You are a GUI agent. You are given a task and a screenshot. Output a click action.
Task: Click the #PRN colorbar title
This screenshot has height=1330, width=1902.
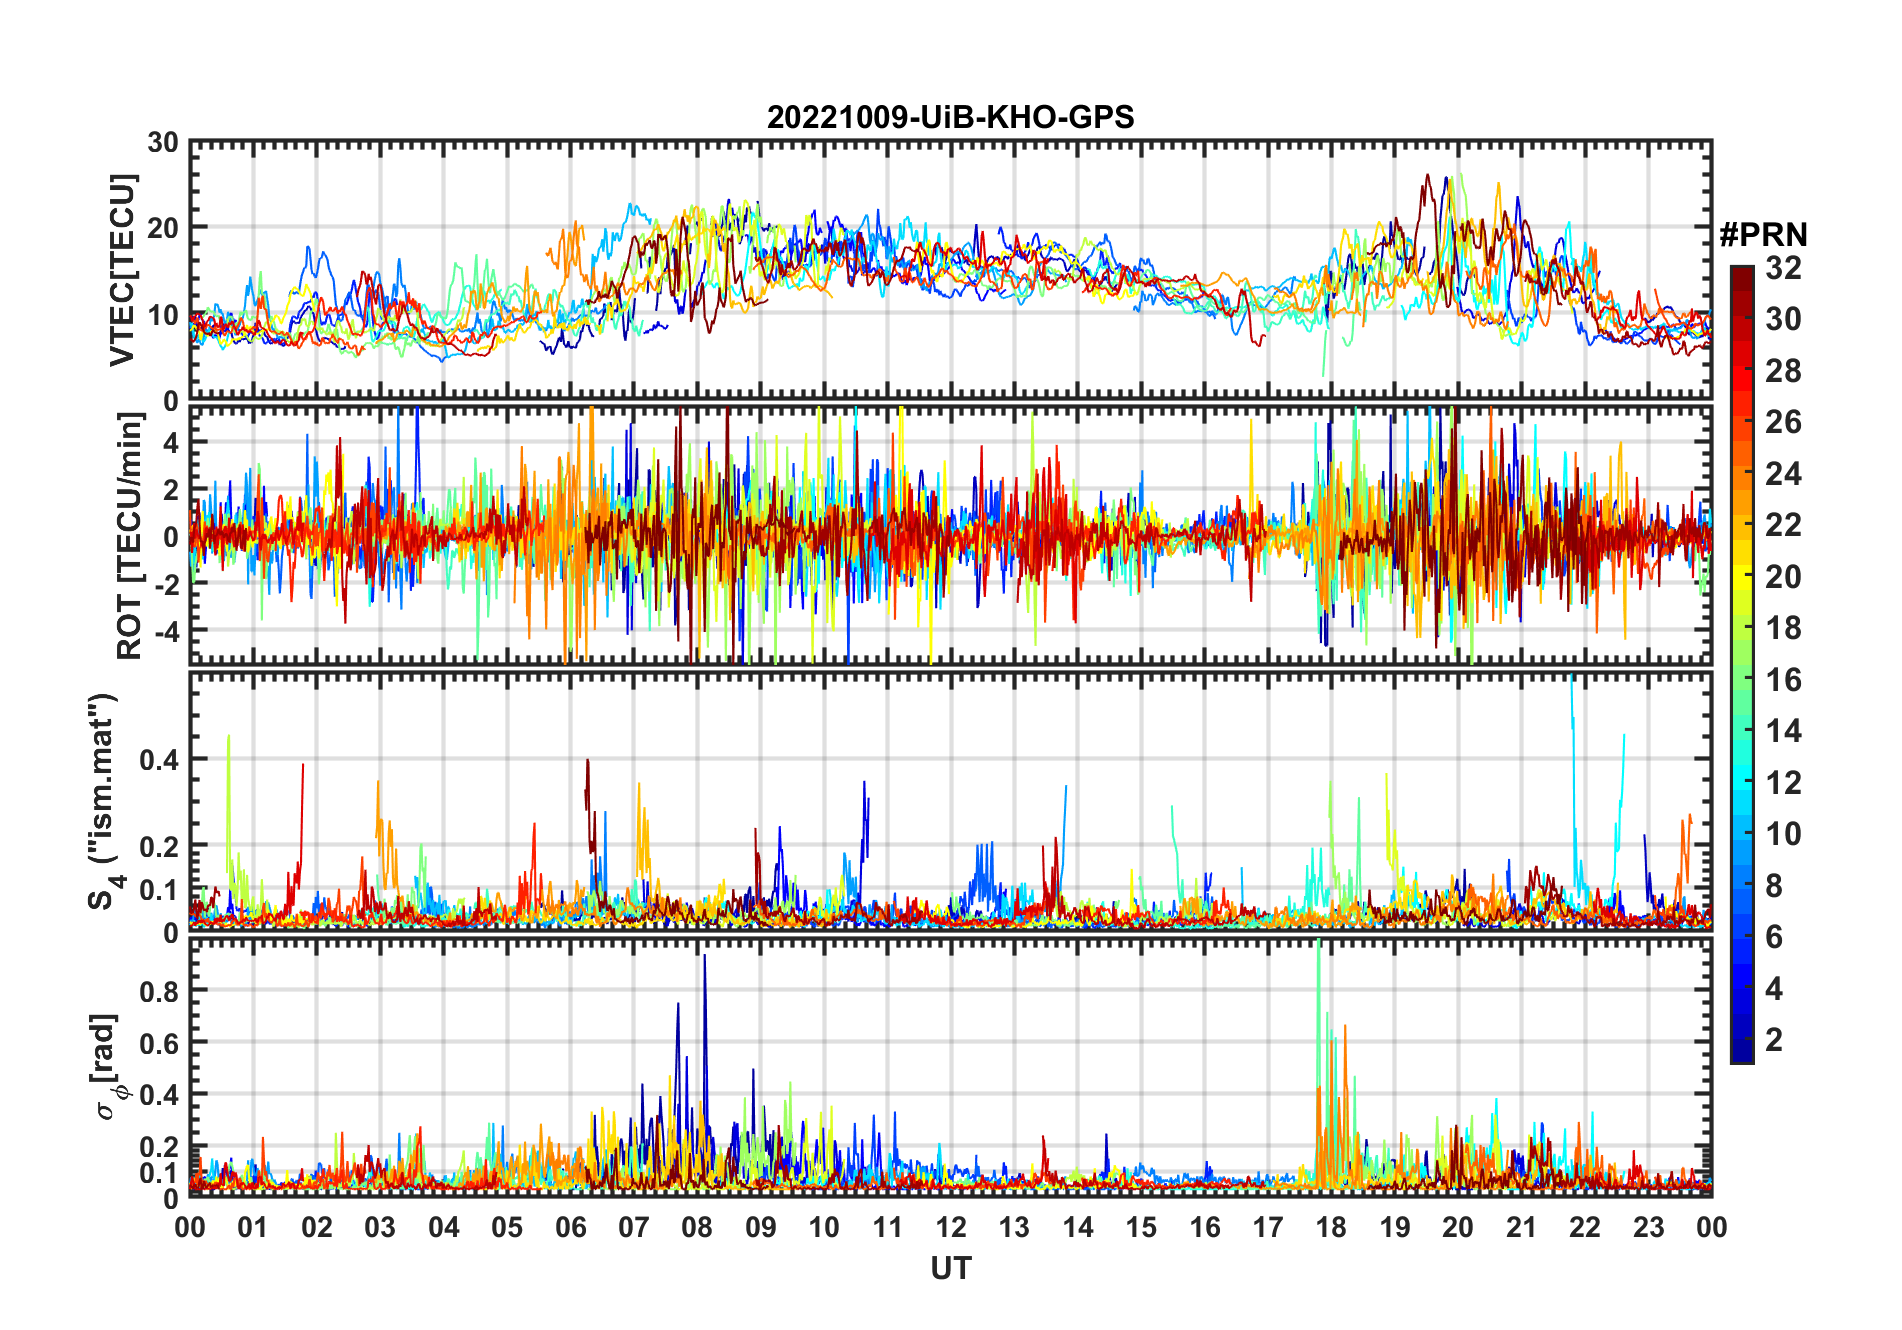(1763, 235)
